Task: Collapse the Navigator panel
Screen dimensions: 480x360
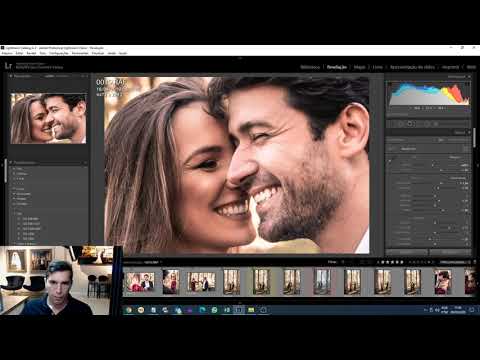Action: point(11,76)
